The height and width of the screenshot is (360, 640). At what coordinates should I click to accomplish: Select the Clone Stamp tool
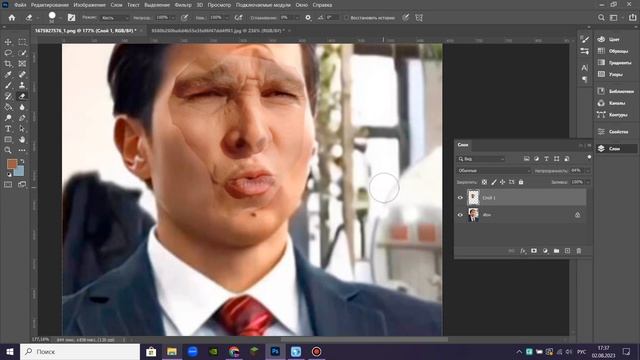pos(22,85)
